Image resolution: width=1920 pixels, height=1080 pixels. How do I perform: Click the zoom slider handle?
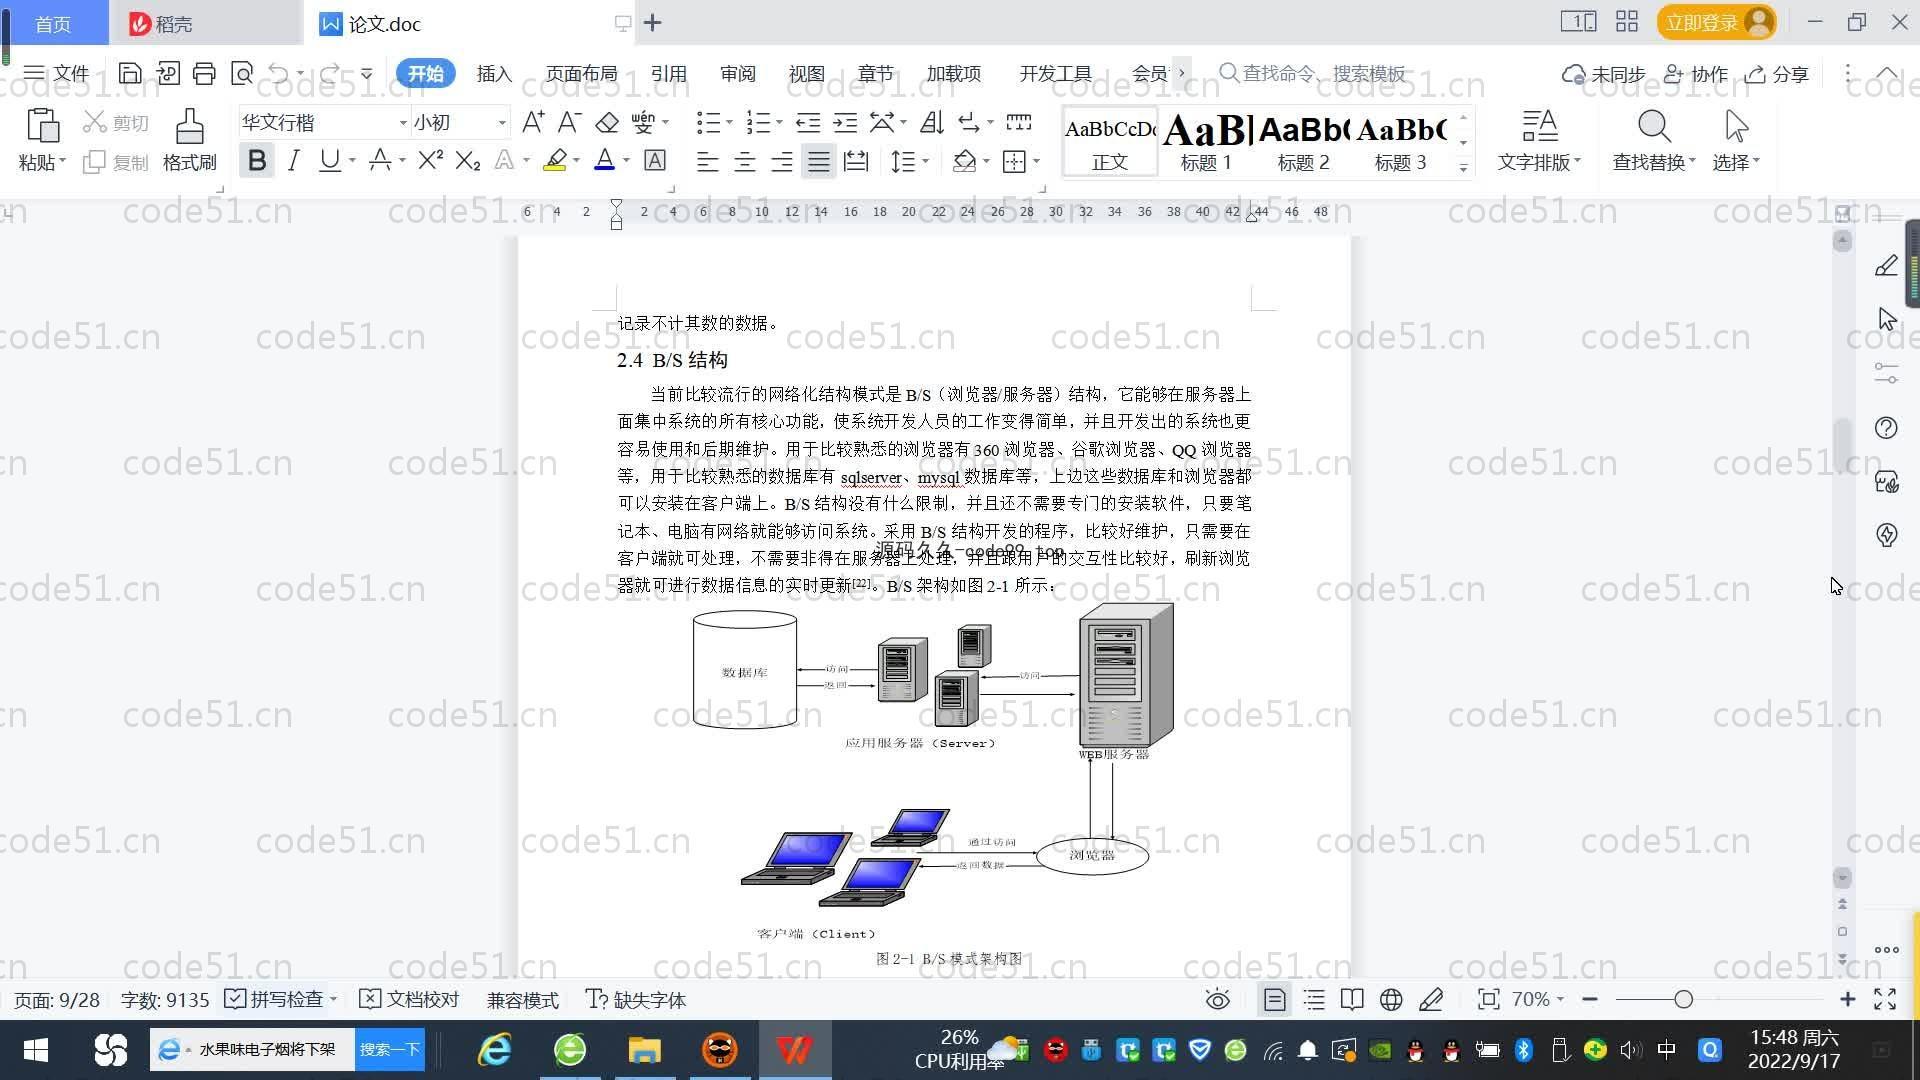(x=1683, y=999)
